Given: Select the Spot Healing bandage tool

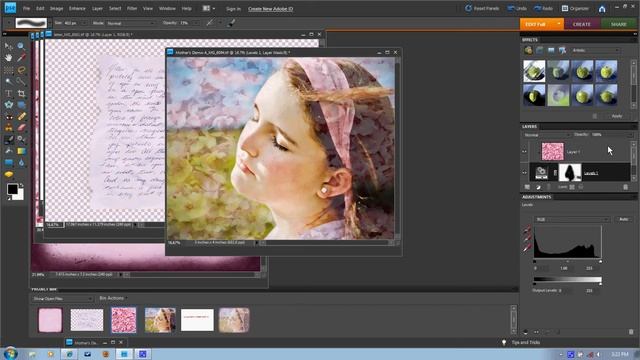Looking at the screenshot, I should [21, 117].
